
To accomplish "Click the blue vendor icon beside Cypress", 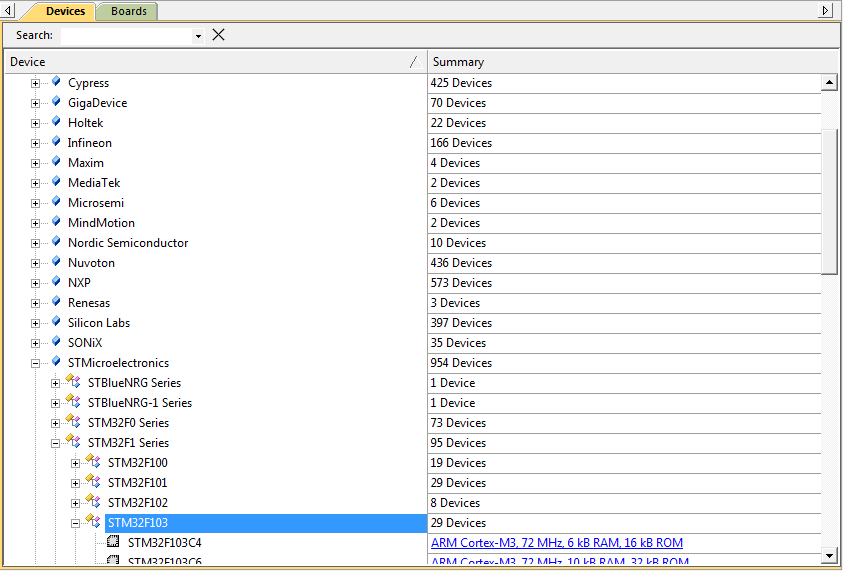I will coord(56,82).
